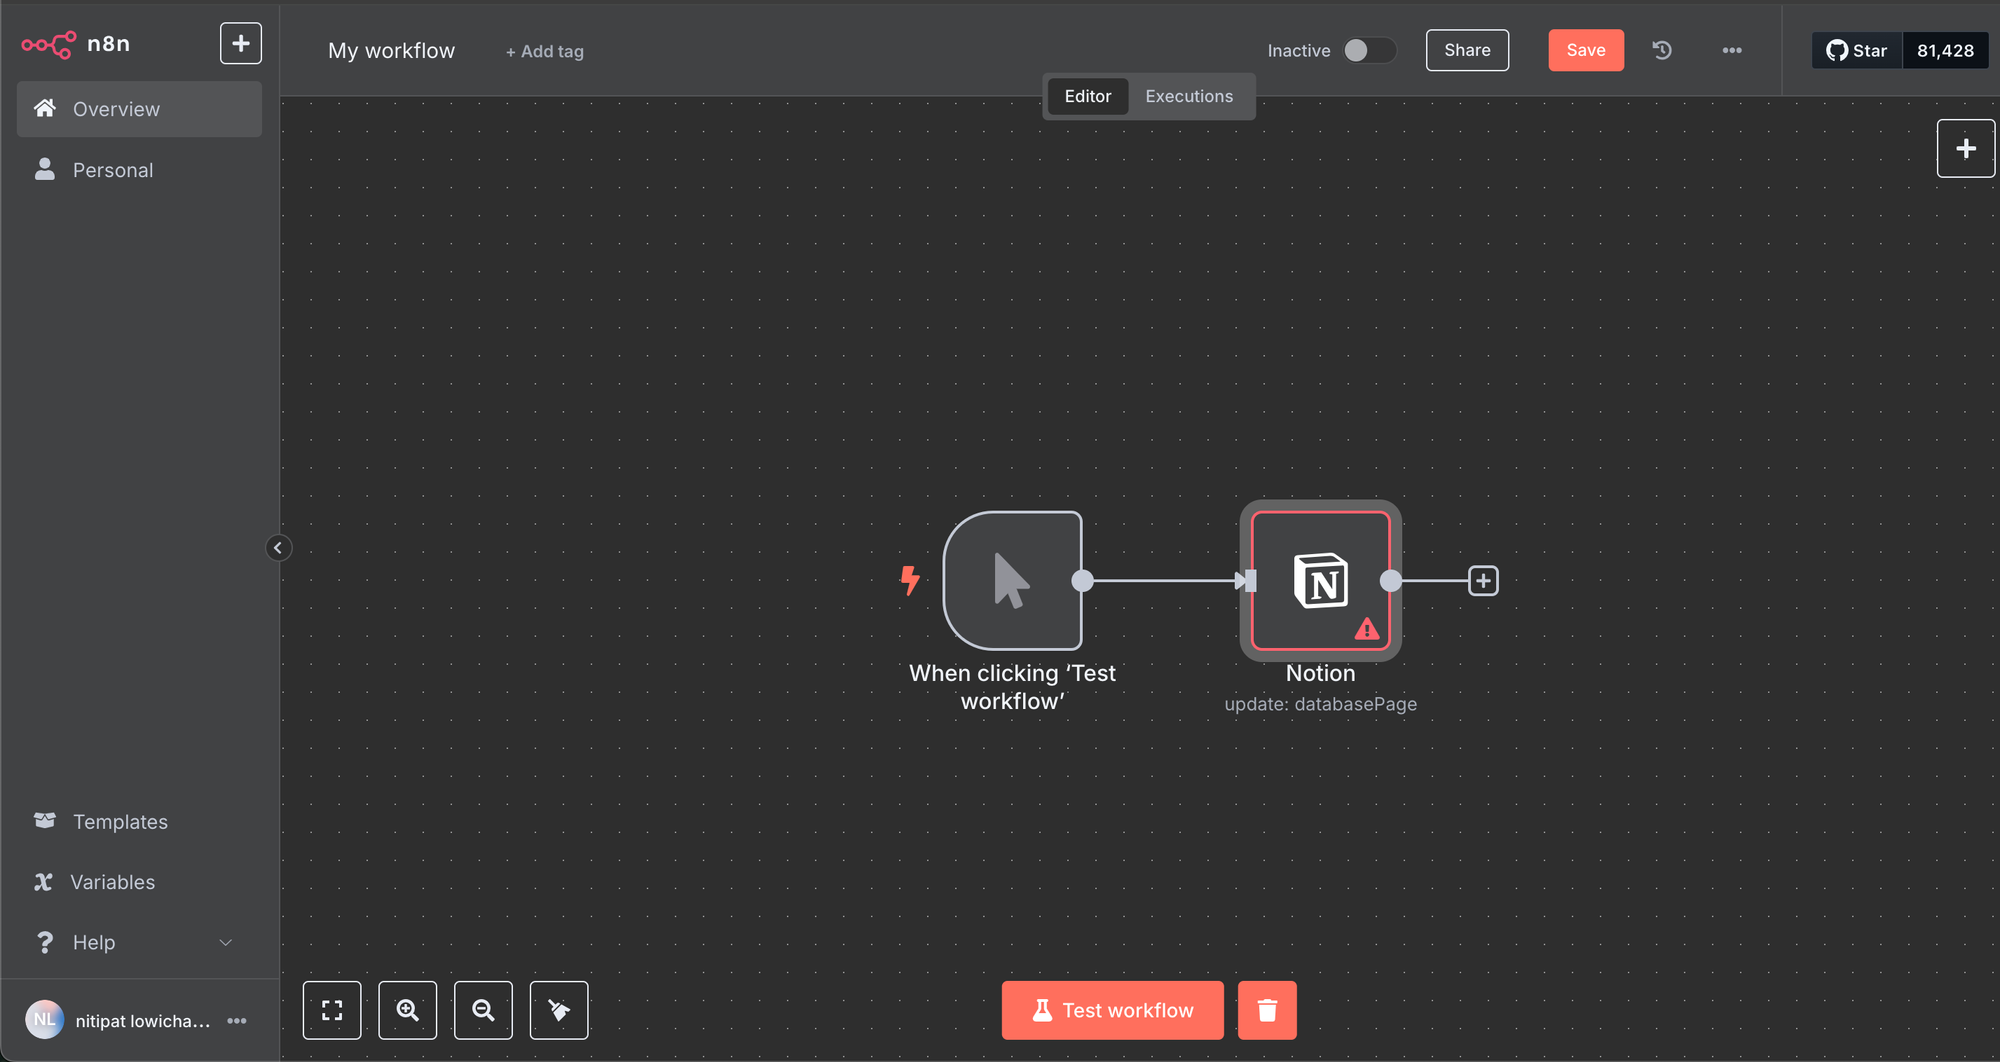Click the trash button to clear execution data
The height and width of the screenshot is (1062, 2000).
click(1267, 1010)
